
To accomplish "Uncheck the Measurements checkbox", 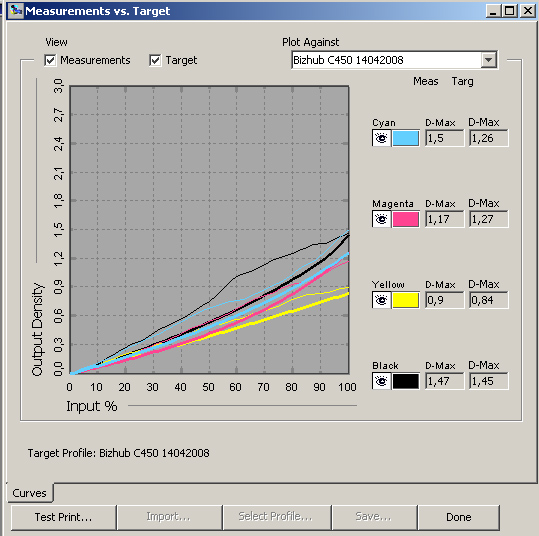I will (50, 61).
